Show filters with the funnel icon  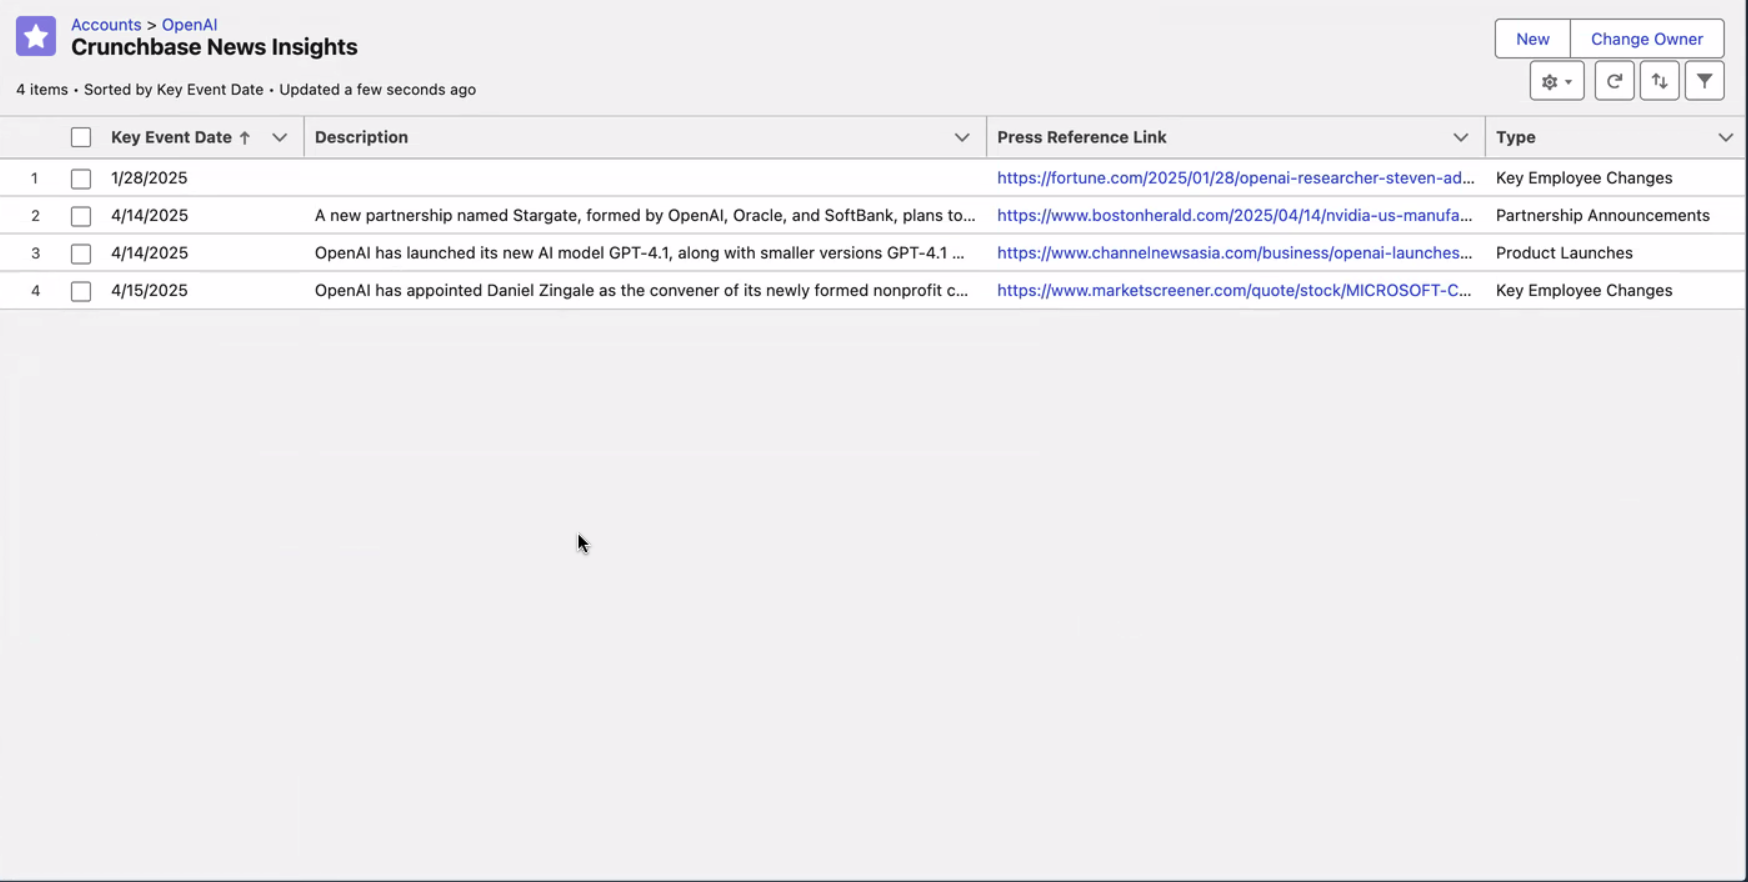point(1704,81)
